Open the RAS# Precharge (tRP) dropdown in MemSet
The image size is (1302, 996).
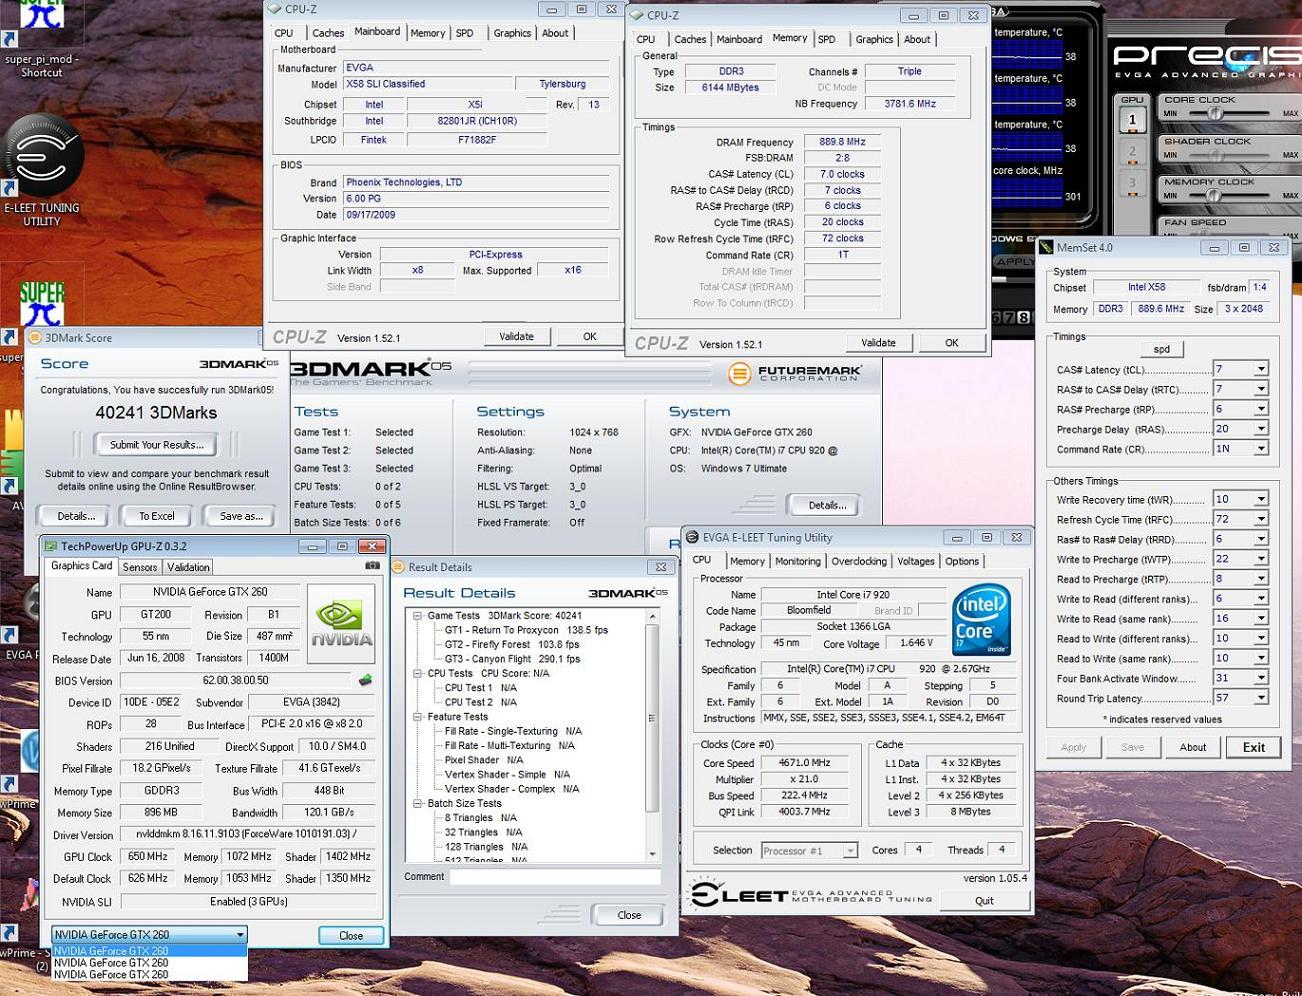click(1261, 409)
